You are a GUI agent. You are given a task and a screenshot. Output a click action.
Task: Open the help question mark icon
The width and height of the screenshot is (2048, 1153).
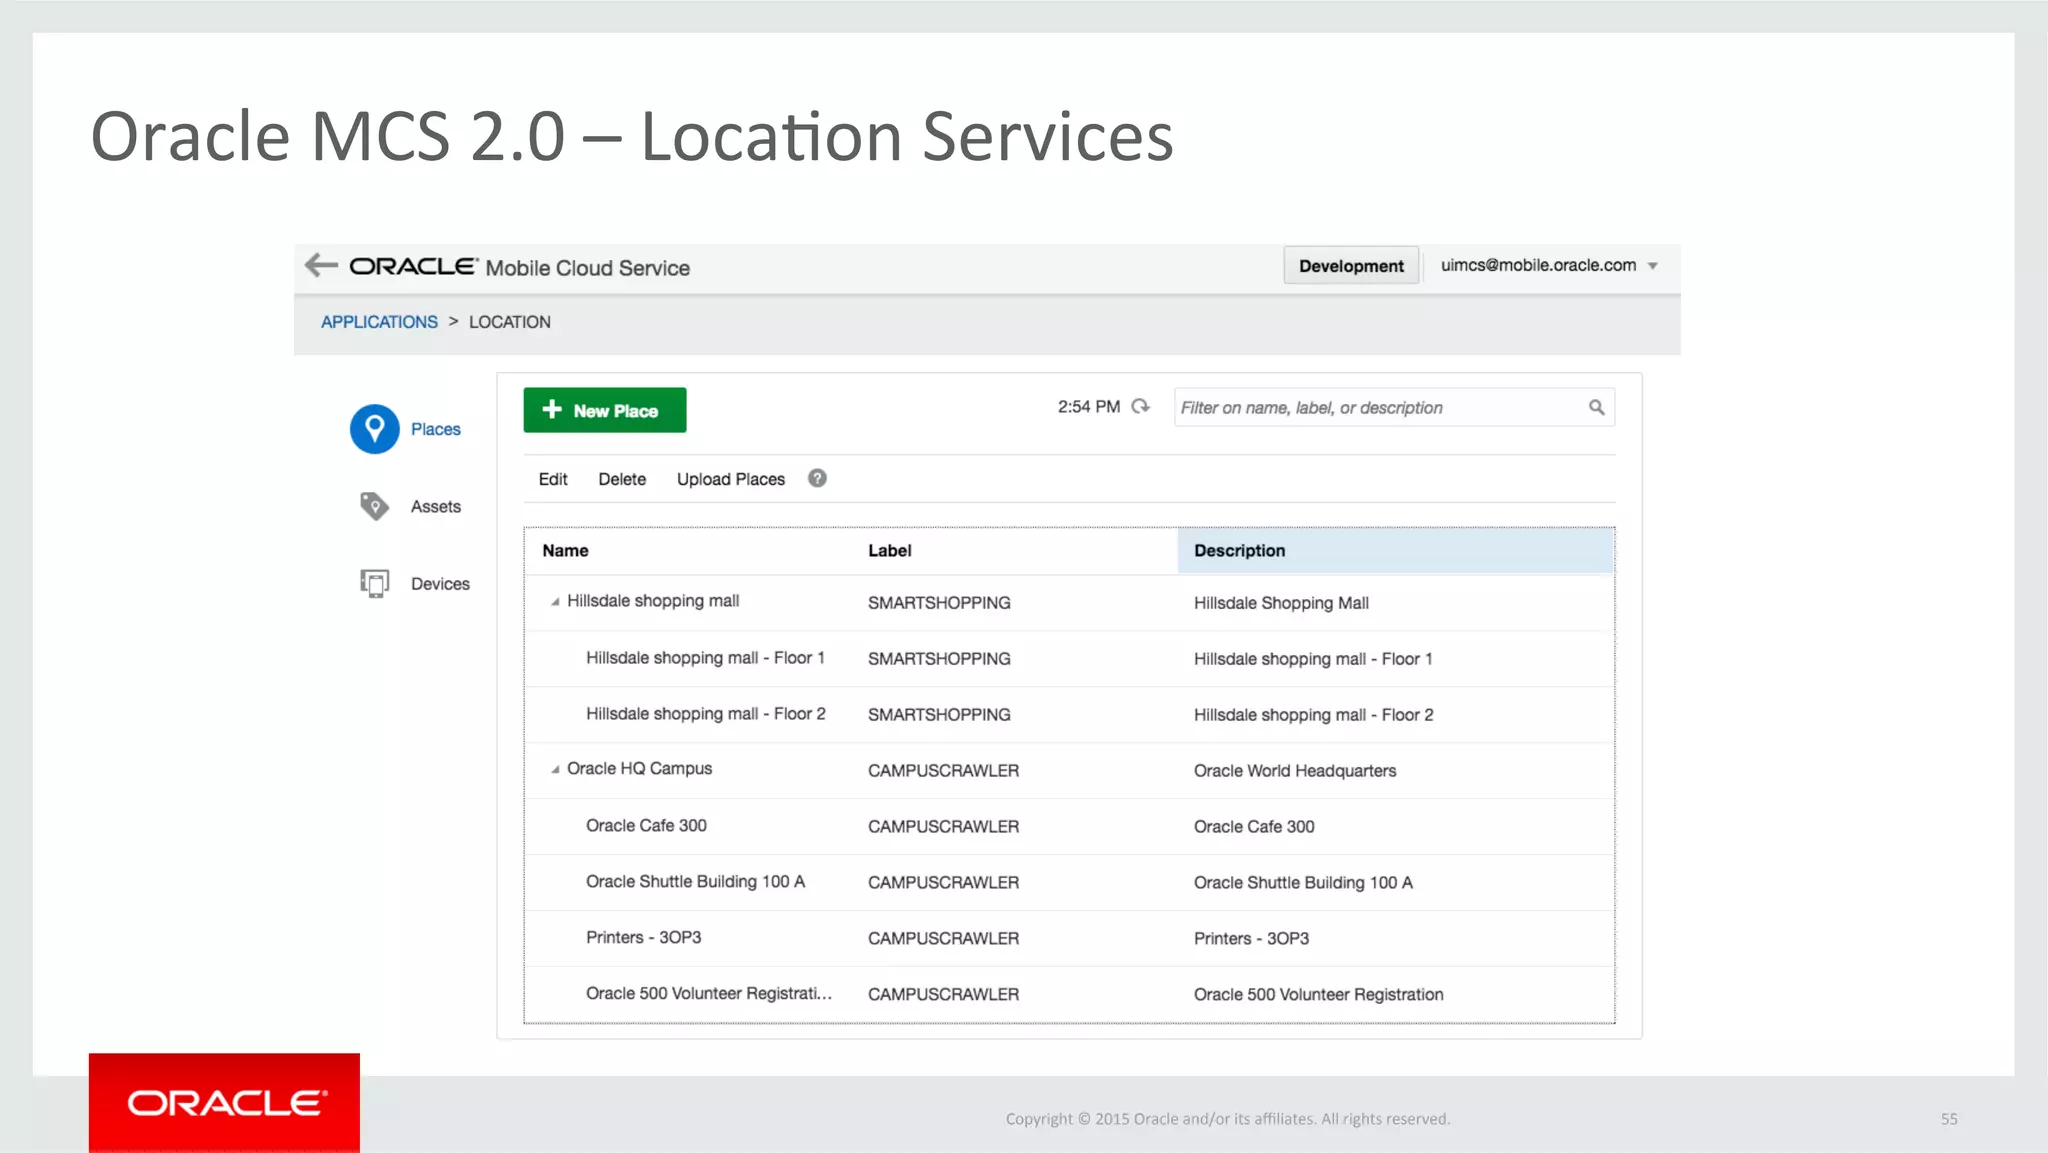coord(817,478)
